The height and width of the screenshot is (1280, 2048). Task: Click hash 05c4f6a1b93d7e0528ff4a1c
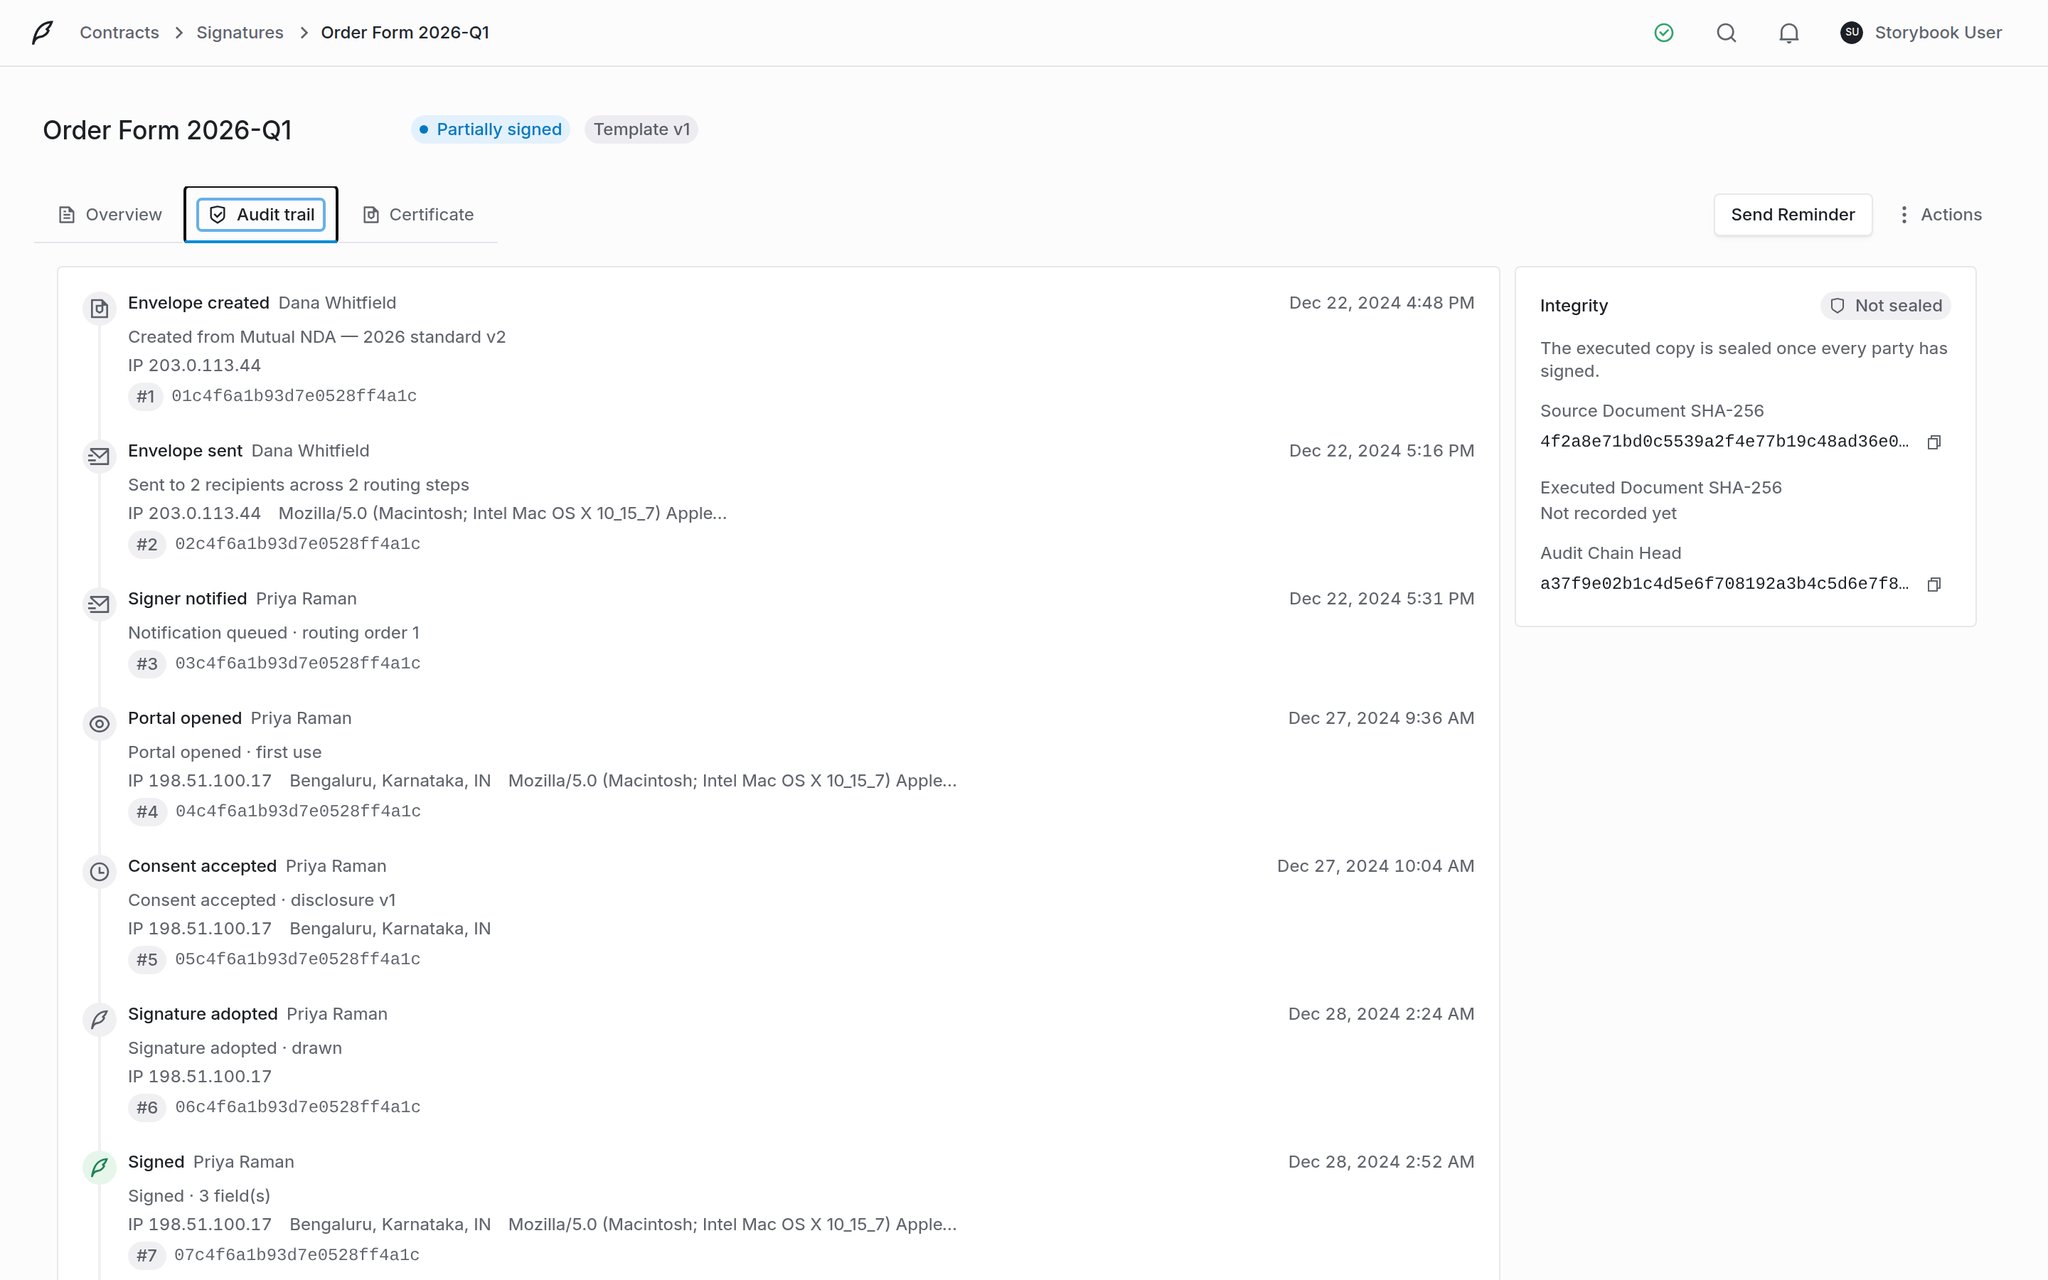click(298, 960)
